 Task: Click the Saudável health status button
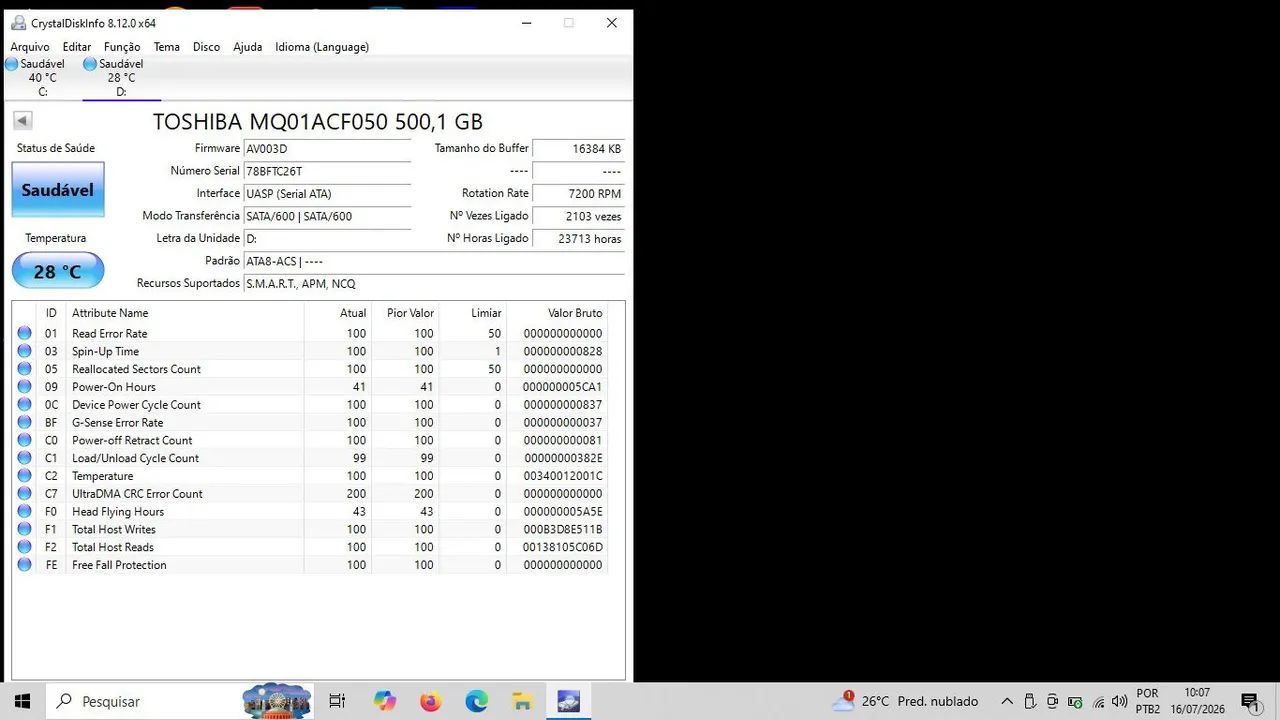[58, 190]
